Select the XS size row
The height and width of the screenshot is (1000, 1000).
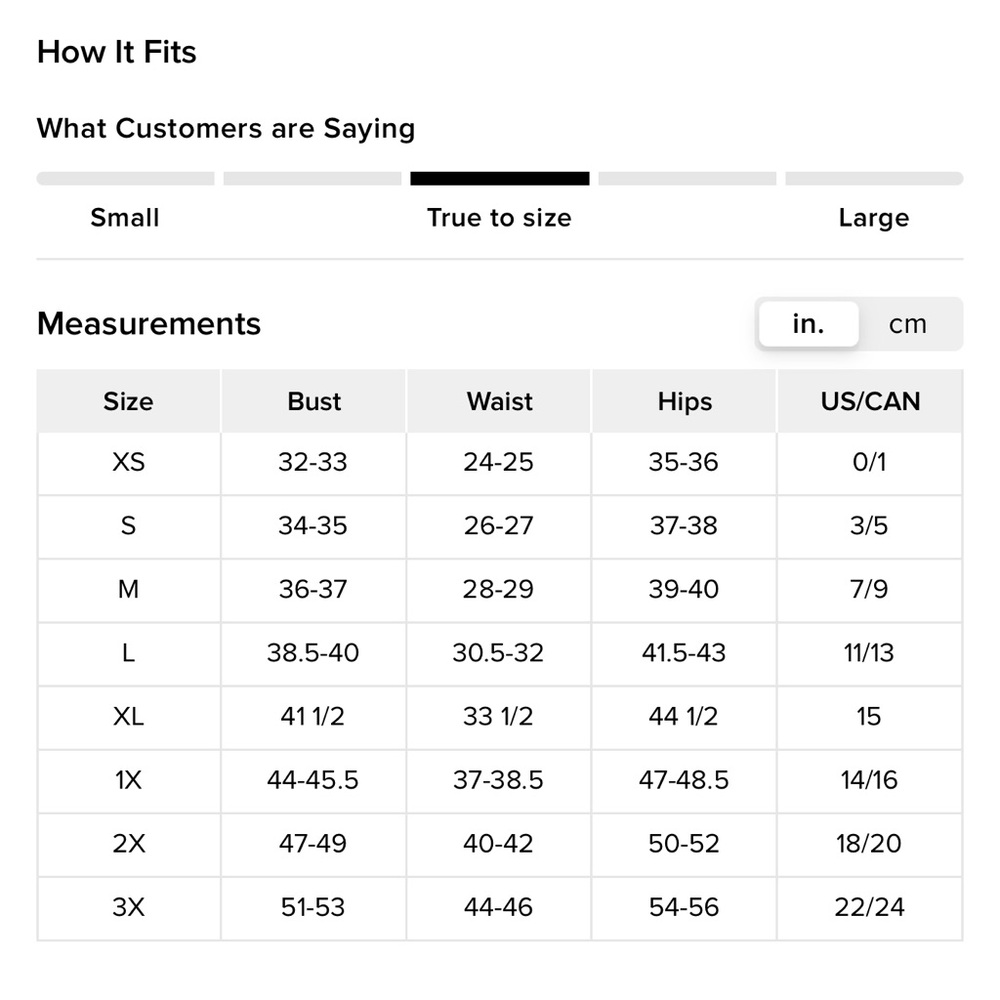[x=499, y=463]
